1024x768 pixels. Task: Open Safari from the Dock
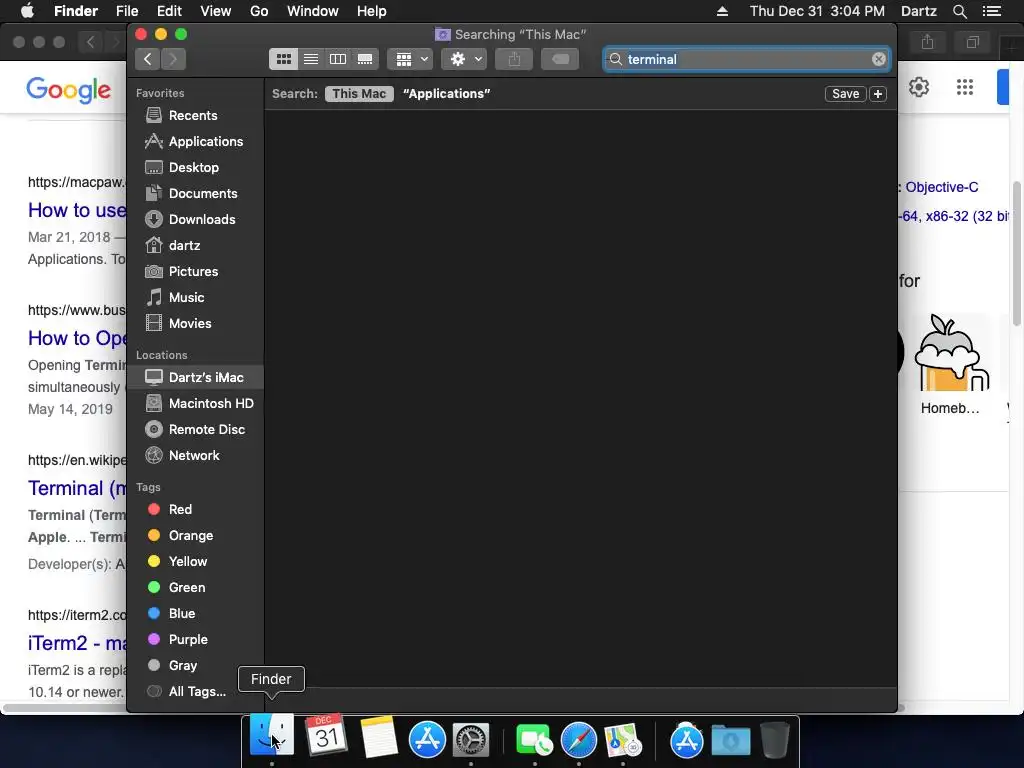pos(579,740)
